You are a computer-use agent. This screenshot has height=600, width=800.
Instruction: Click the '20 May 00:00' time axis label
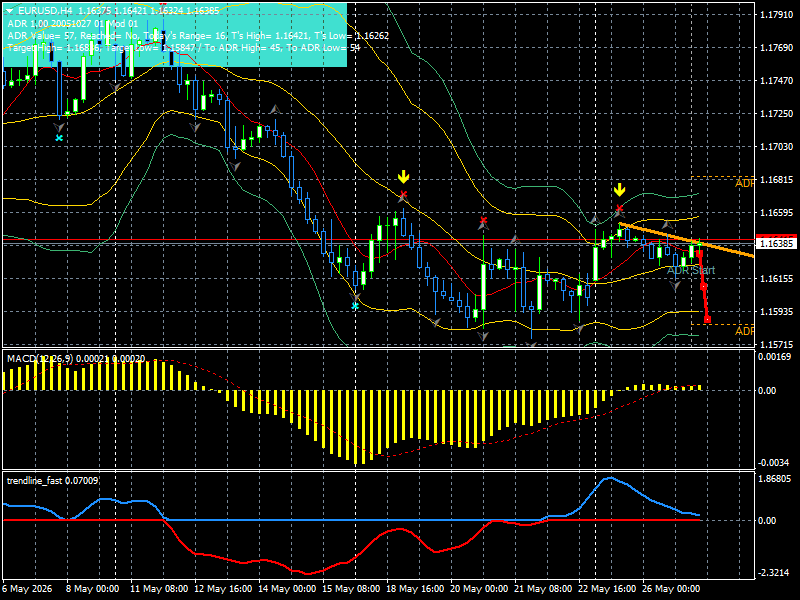click(x=479, y=589)
